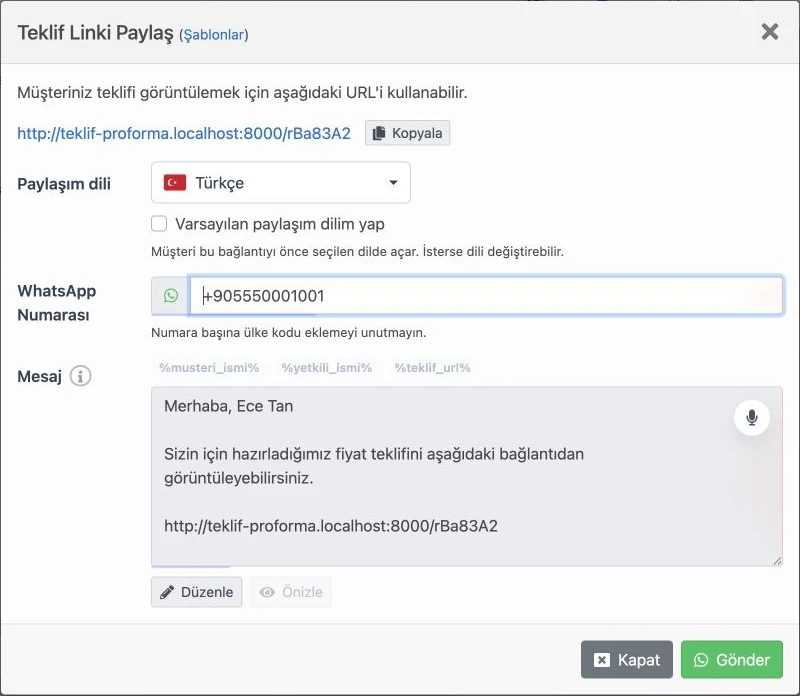Send via WhatsApp with Gönder button
The image size is (800, 696).
(732, 660)
